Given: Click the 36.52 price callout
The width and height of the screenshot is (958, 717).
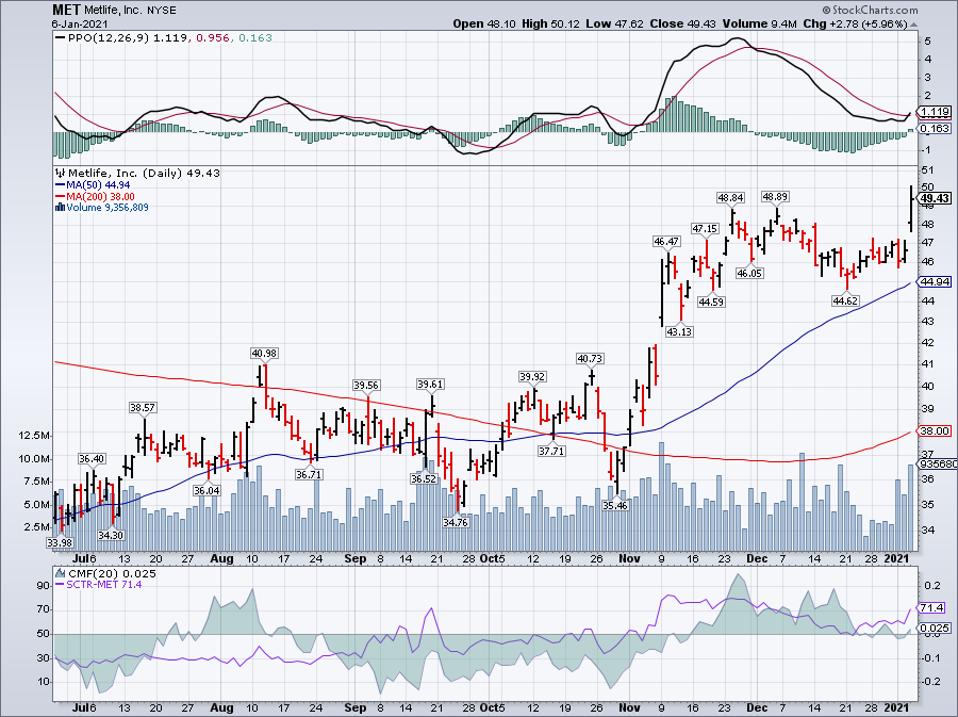Looking at the screenshot, I should coord(424,479).
